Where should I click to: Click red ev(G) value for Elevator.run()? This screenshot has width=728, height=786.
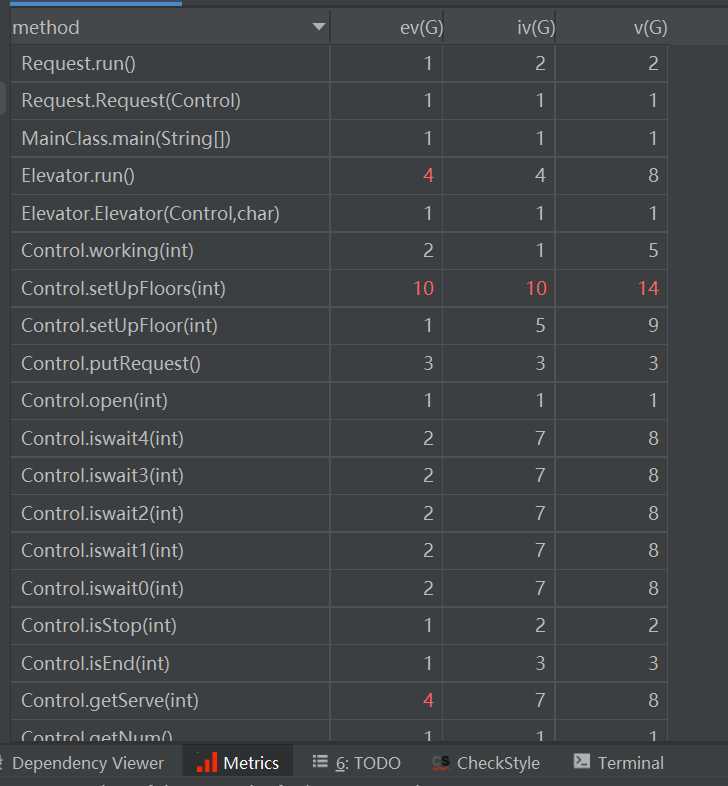tap(427, 175)
